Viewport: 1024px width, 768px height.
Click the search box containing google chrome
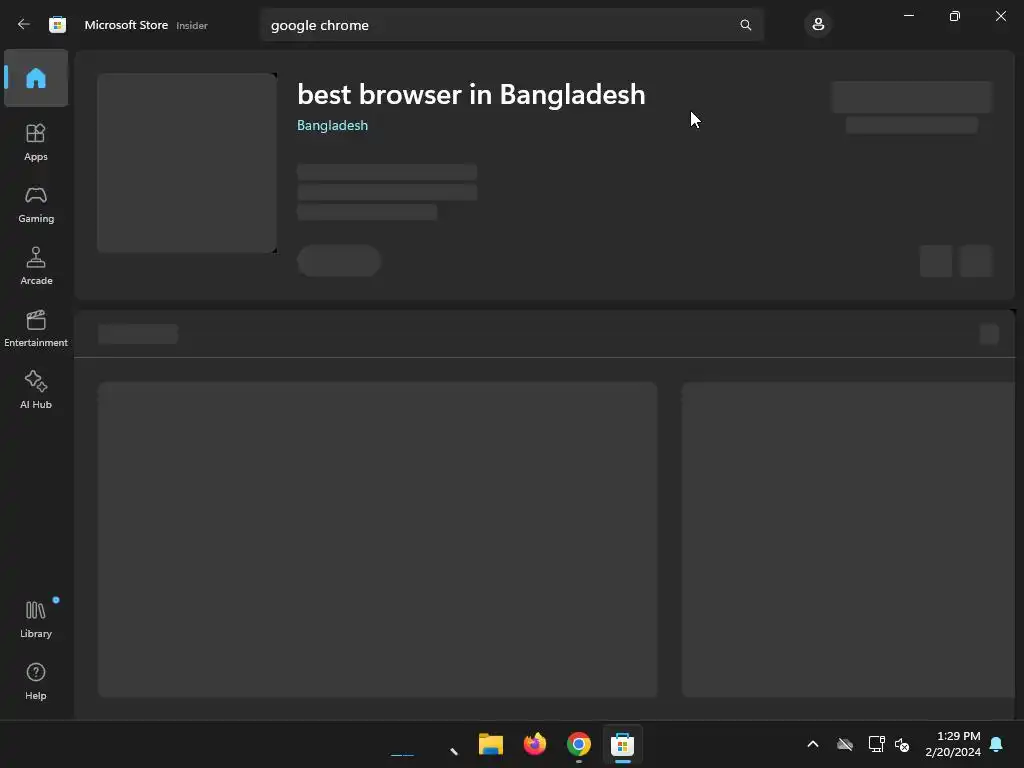coord(512,25)
